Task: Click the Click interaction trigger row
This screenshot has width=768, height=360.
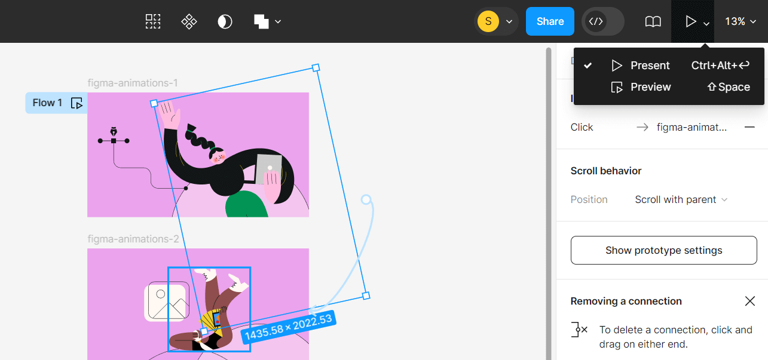Action: [662, 127]
